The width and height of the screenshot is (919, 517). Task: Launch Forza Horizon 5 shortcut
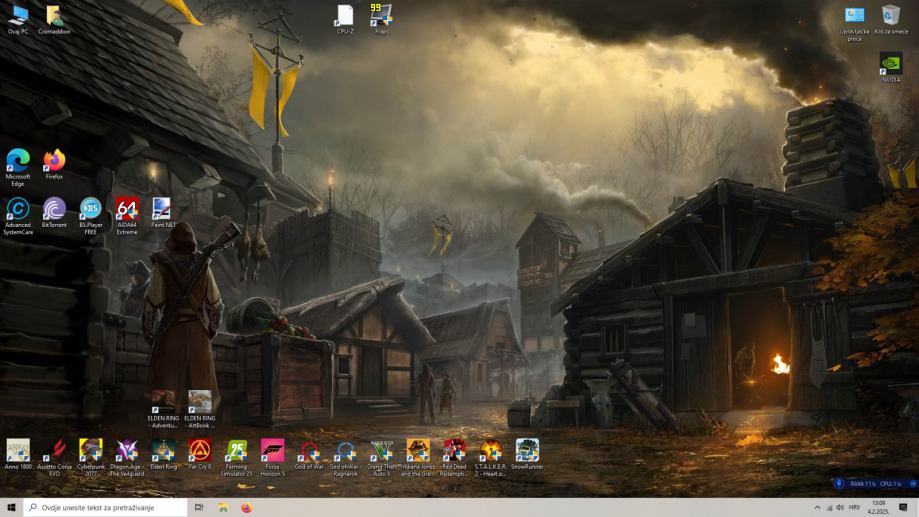pos(273,458)
